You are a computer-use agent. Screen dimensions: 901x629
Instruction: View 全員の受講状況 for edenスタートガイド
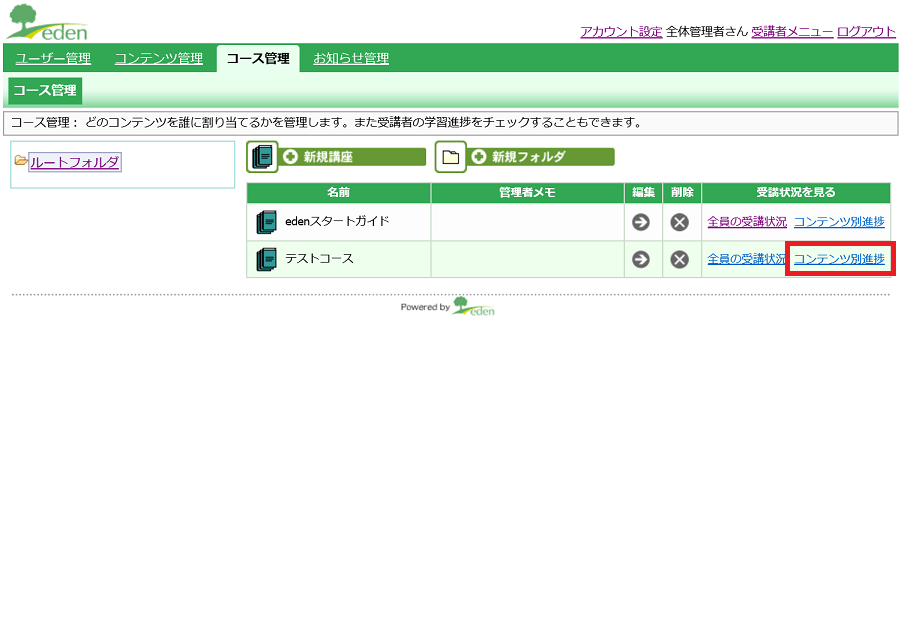pos(746,222)
